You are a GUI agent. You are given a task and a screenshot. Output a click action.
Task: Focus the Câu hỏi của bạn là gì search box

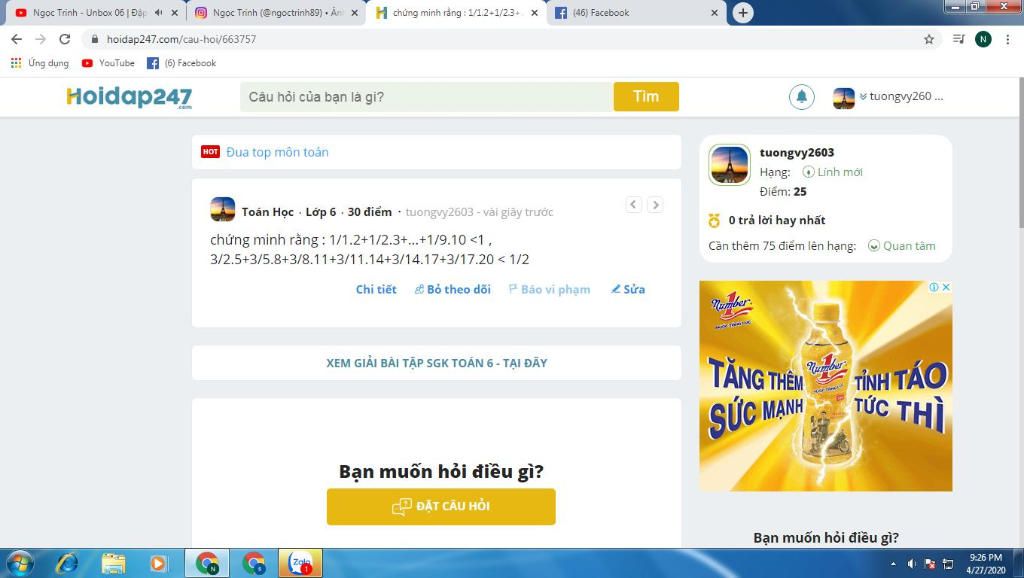pyautogui.click(x=426, y=97)
